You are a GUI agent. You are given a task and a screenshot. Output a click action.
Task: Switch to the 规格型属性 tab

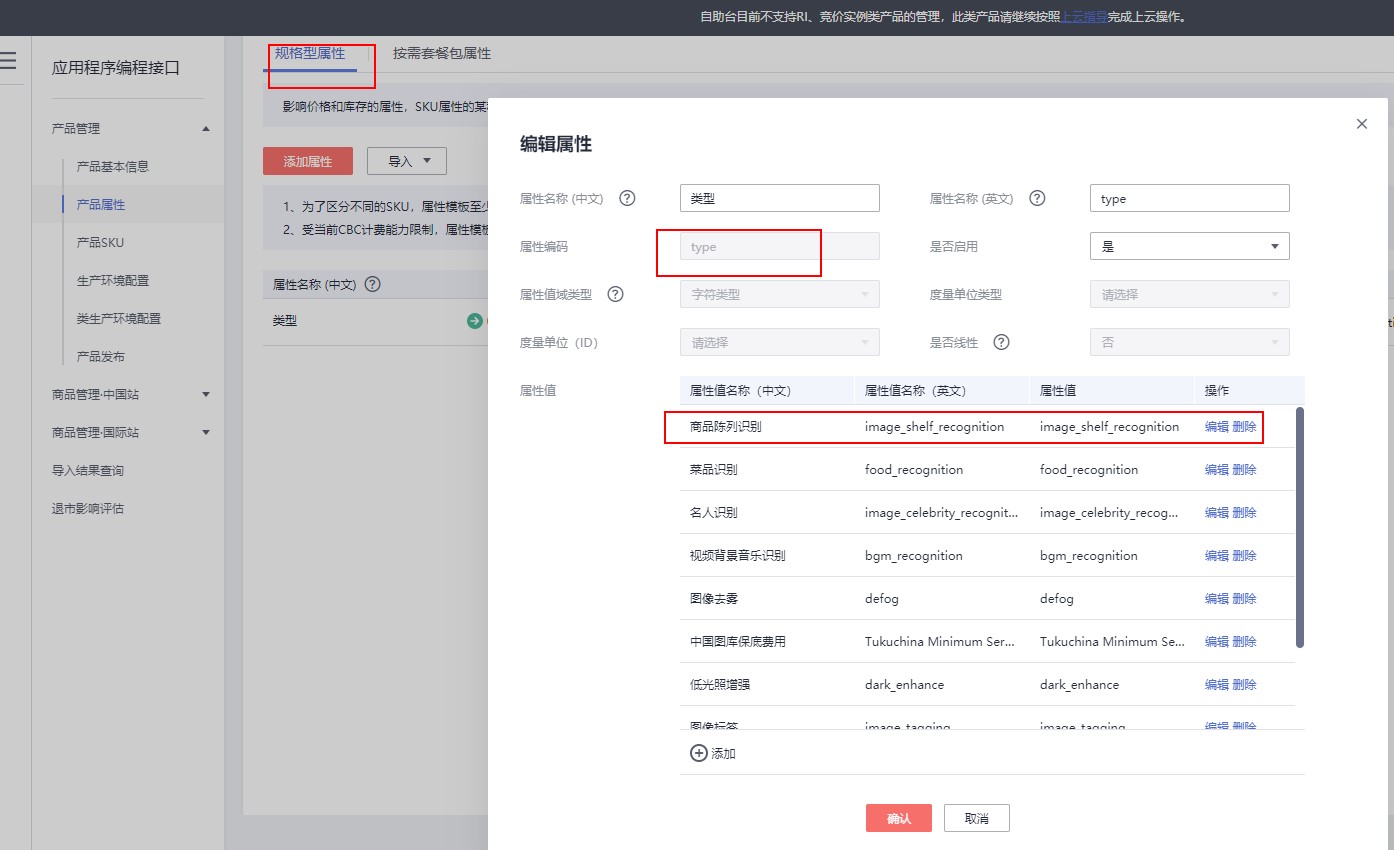coord(310,53)
